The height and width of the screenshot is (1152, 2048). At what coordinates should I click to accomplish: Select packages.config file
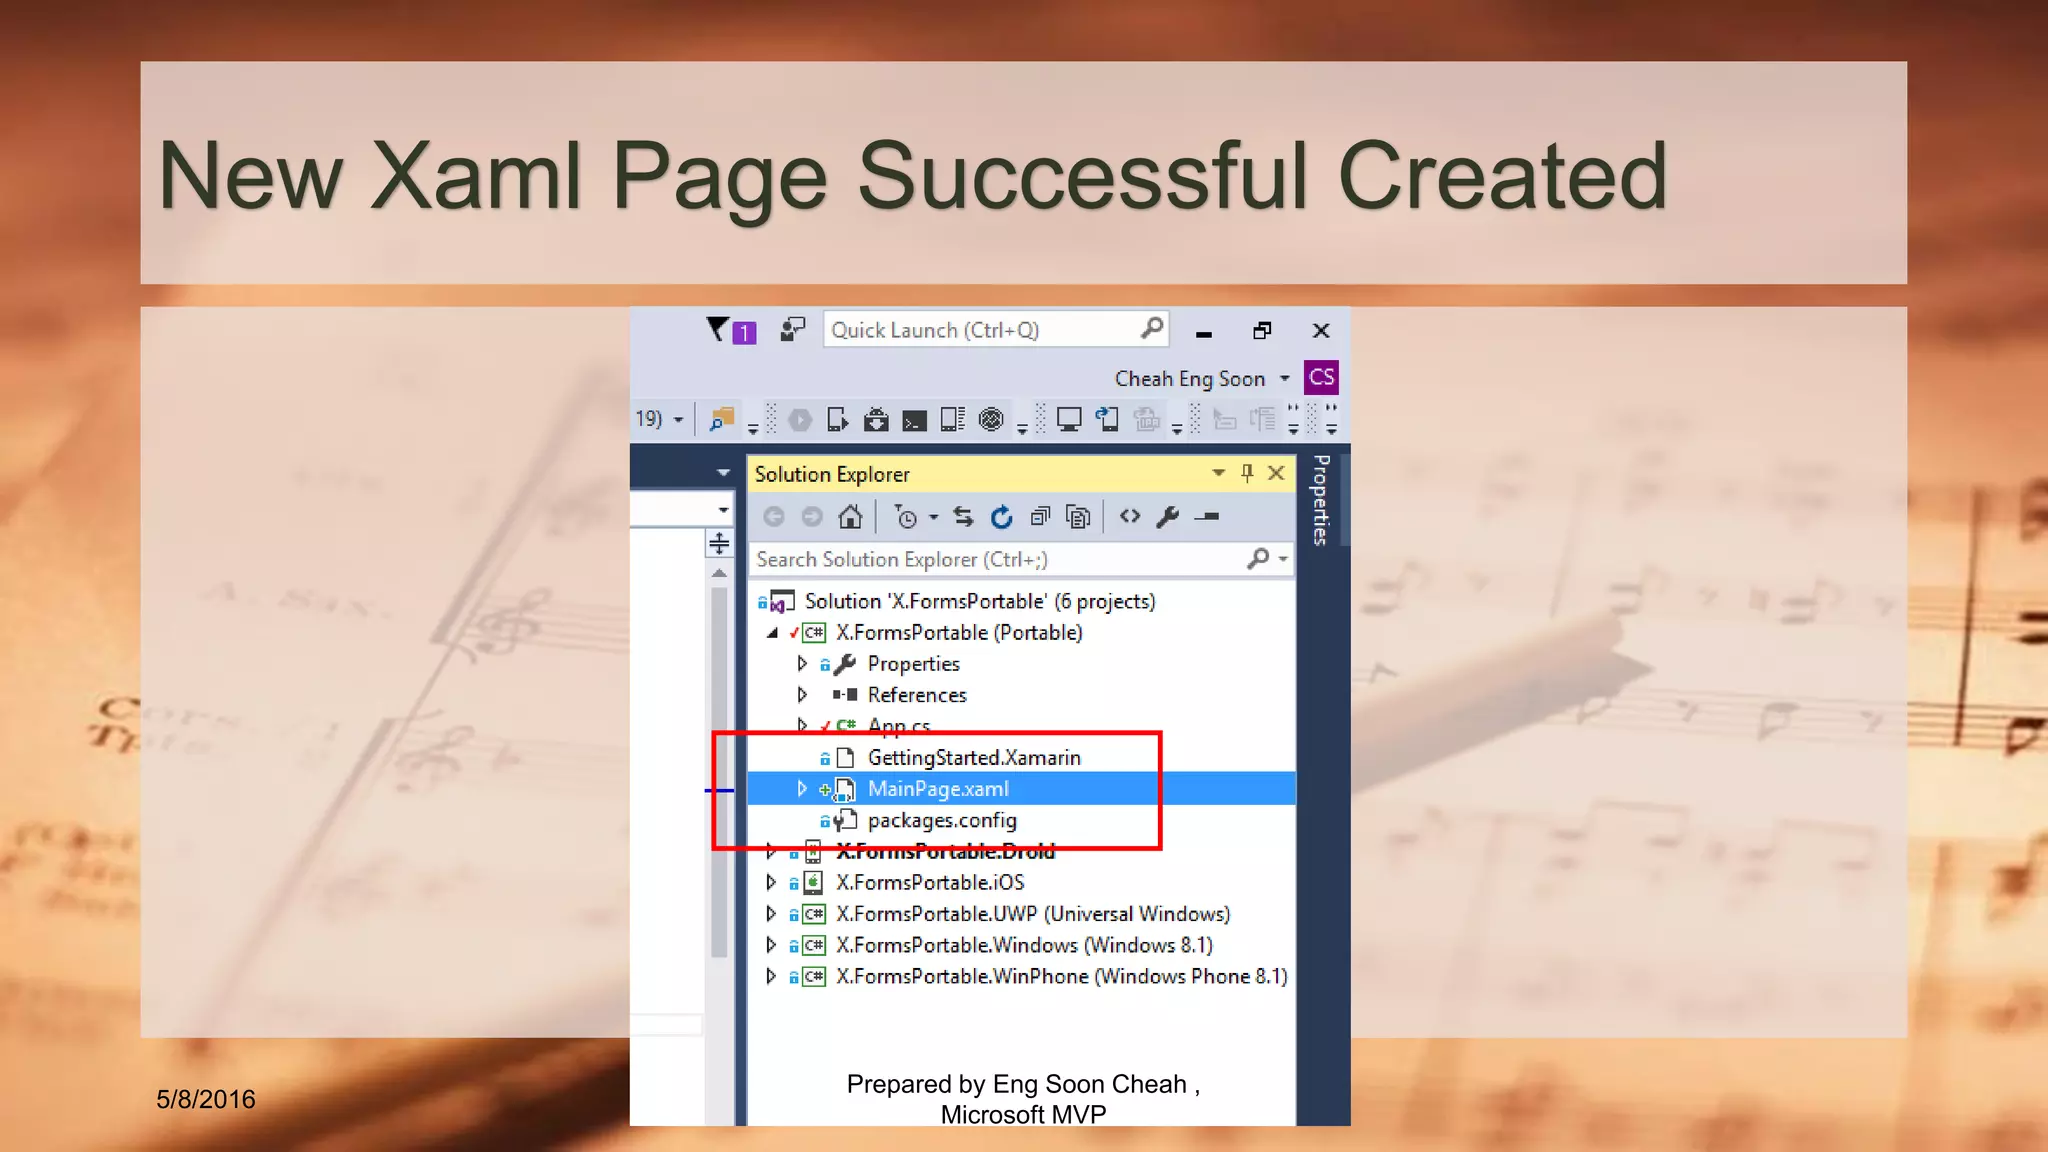pos(942,820)
